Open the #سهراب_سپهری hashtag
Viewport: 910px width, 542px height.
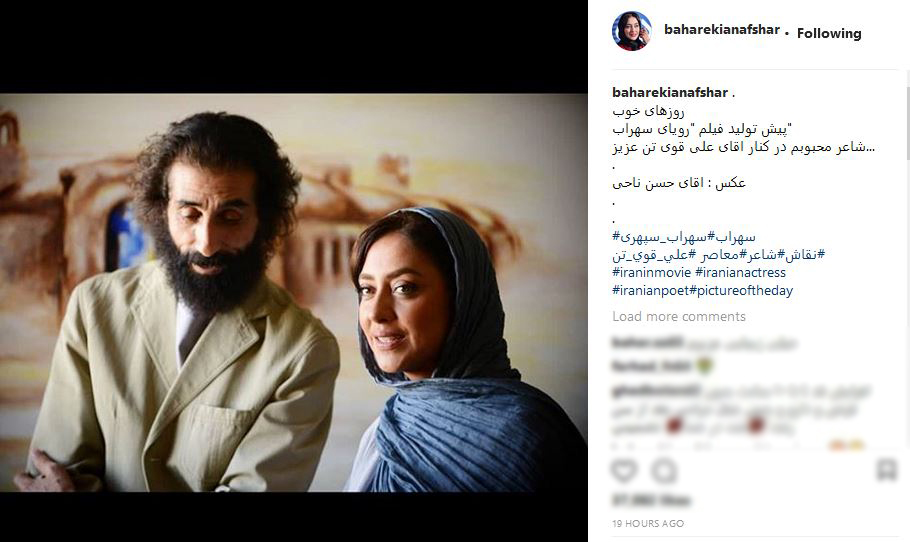click(x=659, y=237)
